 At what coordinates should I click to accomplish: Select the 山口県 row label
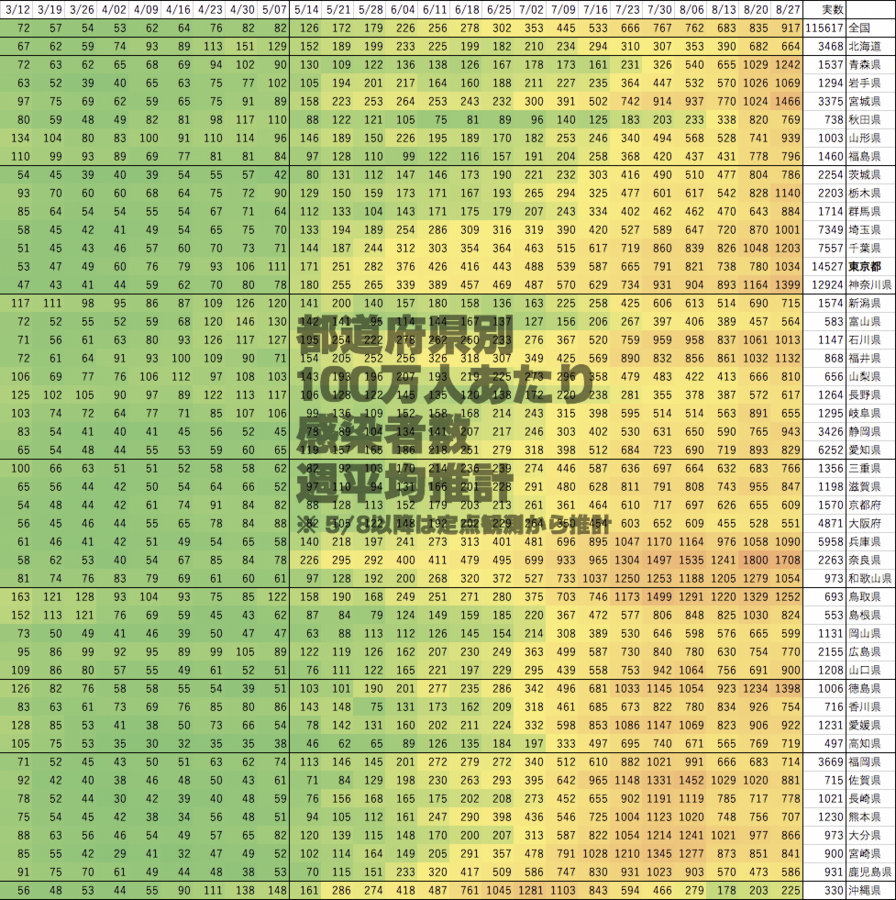(x=864, y=670)
